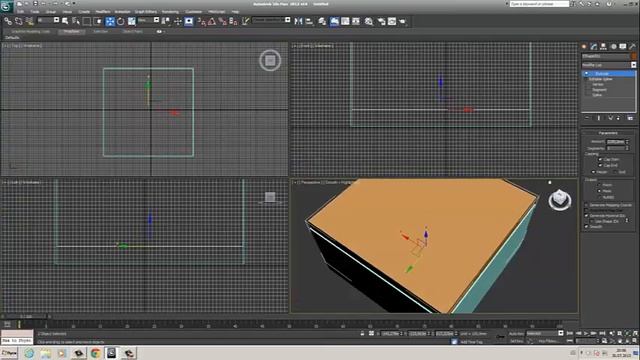Open the Group menu
This screenshot has width=640, height=360.
coord(51,12)
